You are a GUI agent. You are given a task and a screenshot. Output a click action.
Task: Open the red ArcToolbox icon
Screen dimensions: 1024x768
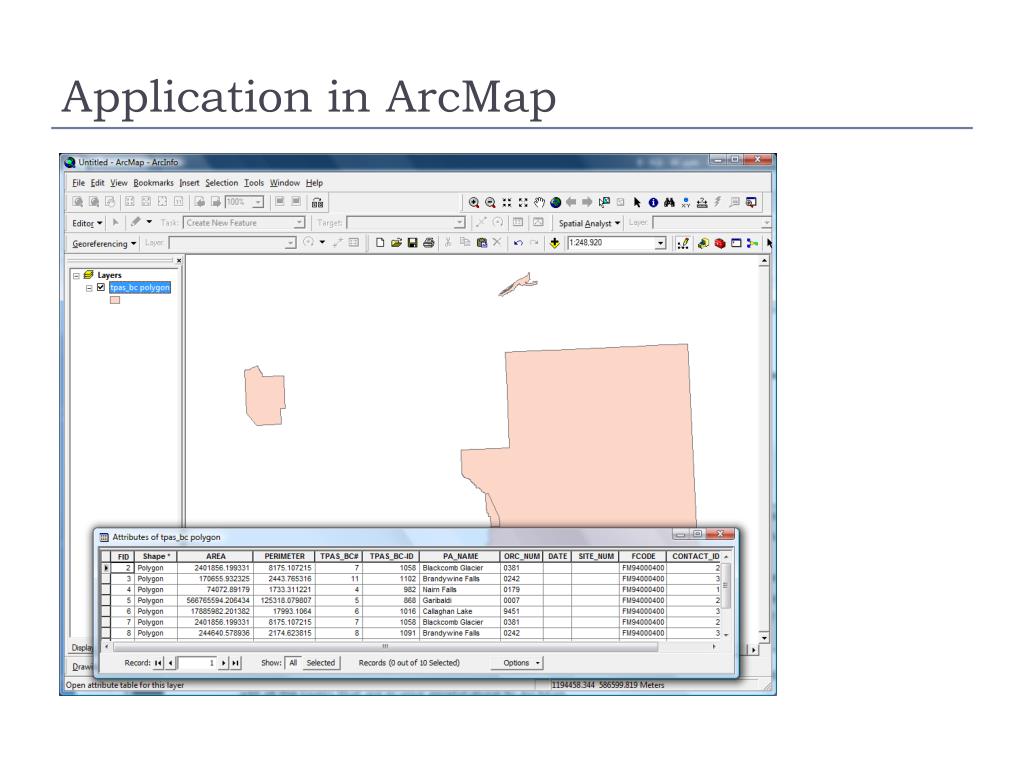pyautogui.click(x=720, y=243)
